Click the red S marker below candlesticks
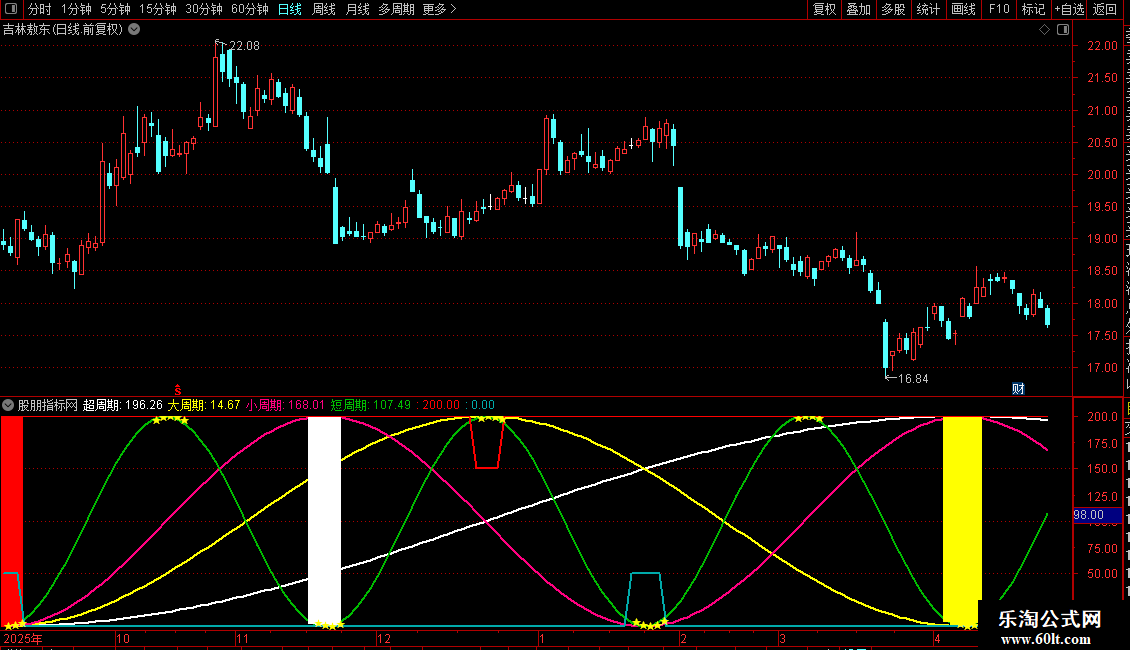The image size is (1130, 650). pyautogui.click(x=178, y=390)
